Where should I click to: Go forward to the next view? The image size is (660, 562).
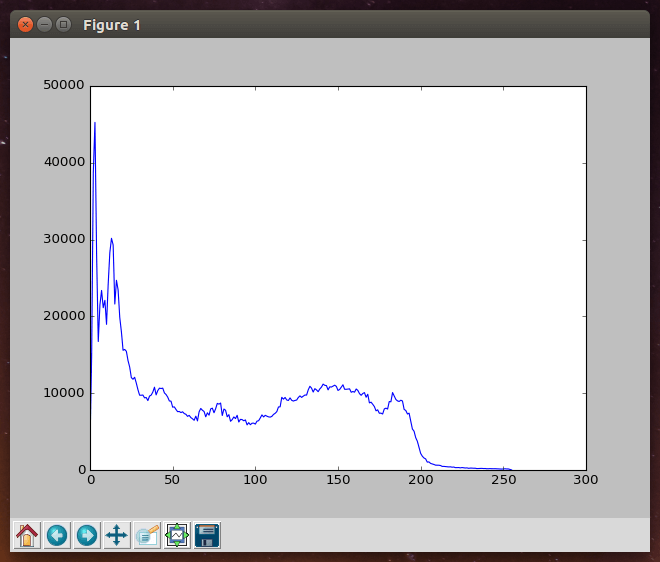point(87,535)
